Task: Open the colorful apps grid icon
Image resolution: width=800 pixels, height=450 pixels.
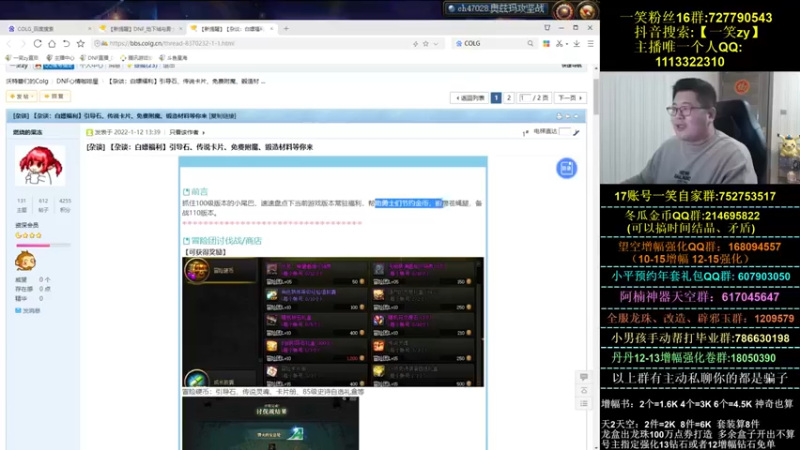Action: pos(546,44)
